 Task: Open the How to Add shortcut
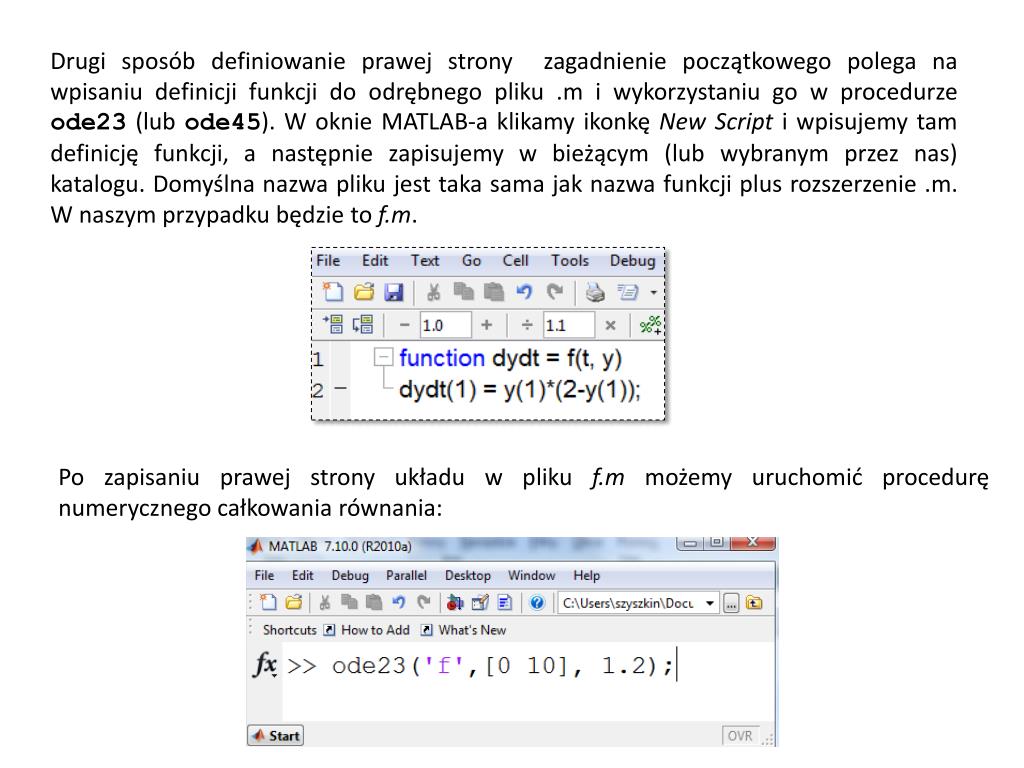(368, 630)
